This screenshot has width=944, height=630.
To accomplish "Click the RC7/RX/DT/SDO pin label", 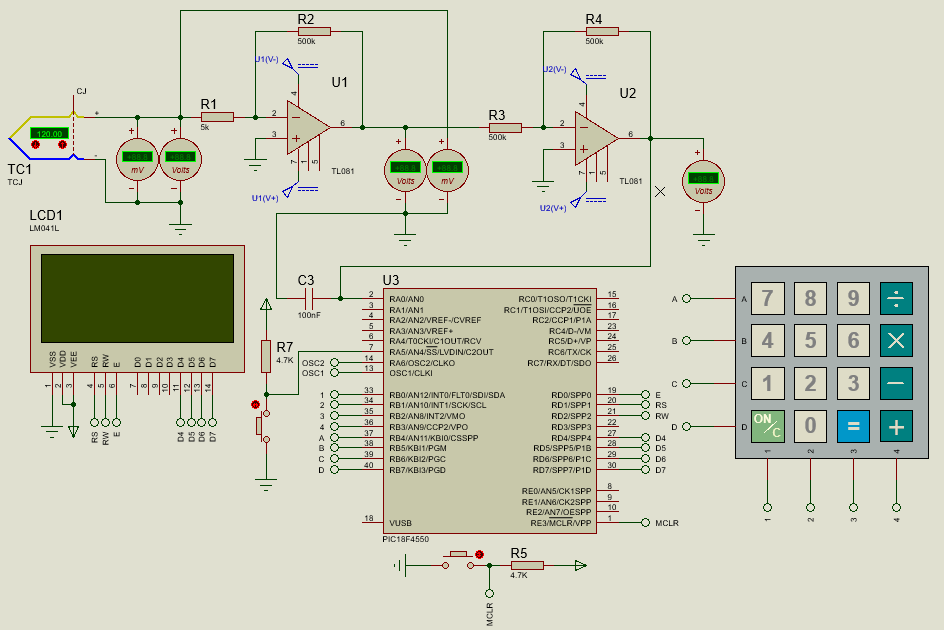I will pyautogui.click(x=559, y=363).
